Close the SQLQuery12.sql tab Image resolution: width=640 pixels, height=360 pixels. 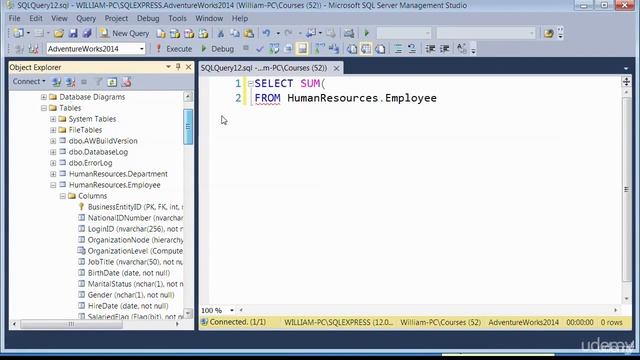point(336,68)
